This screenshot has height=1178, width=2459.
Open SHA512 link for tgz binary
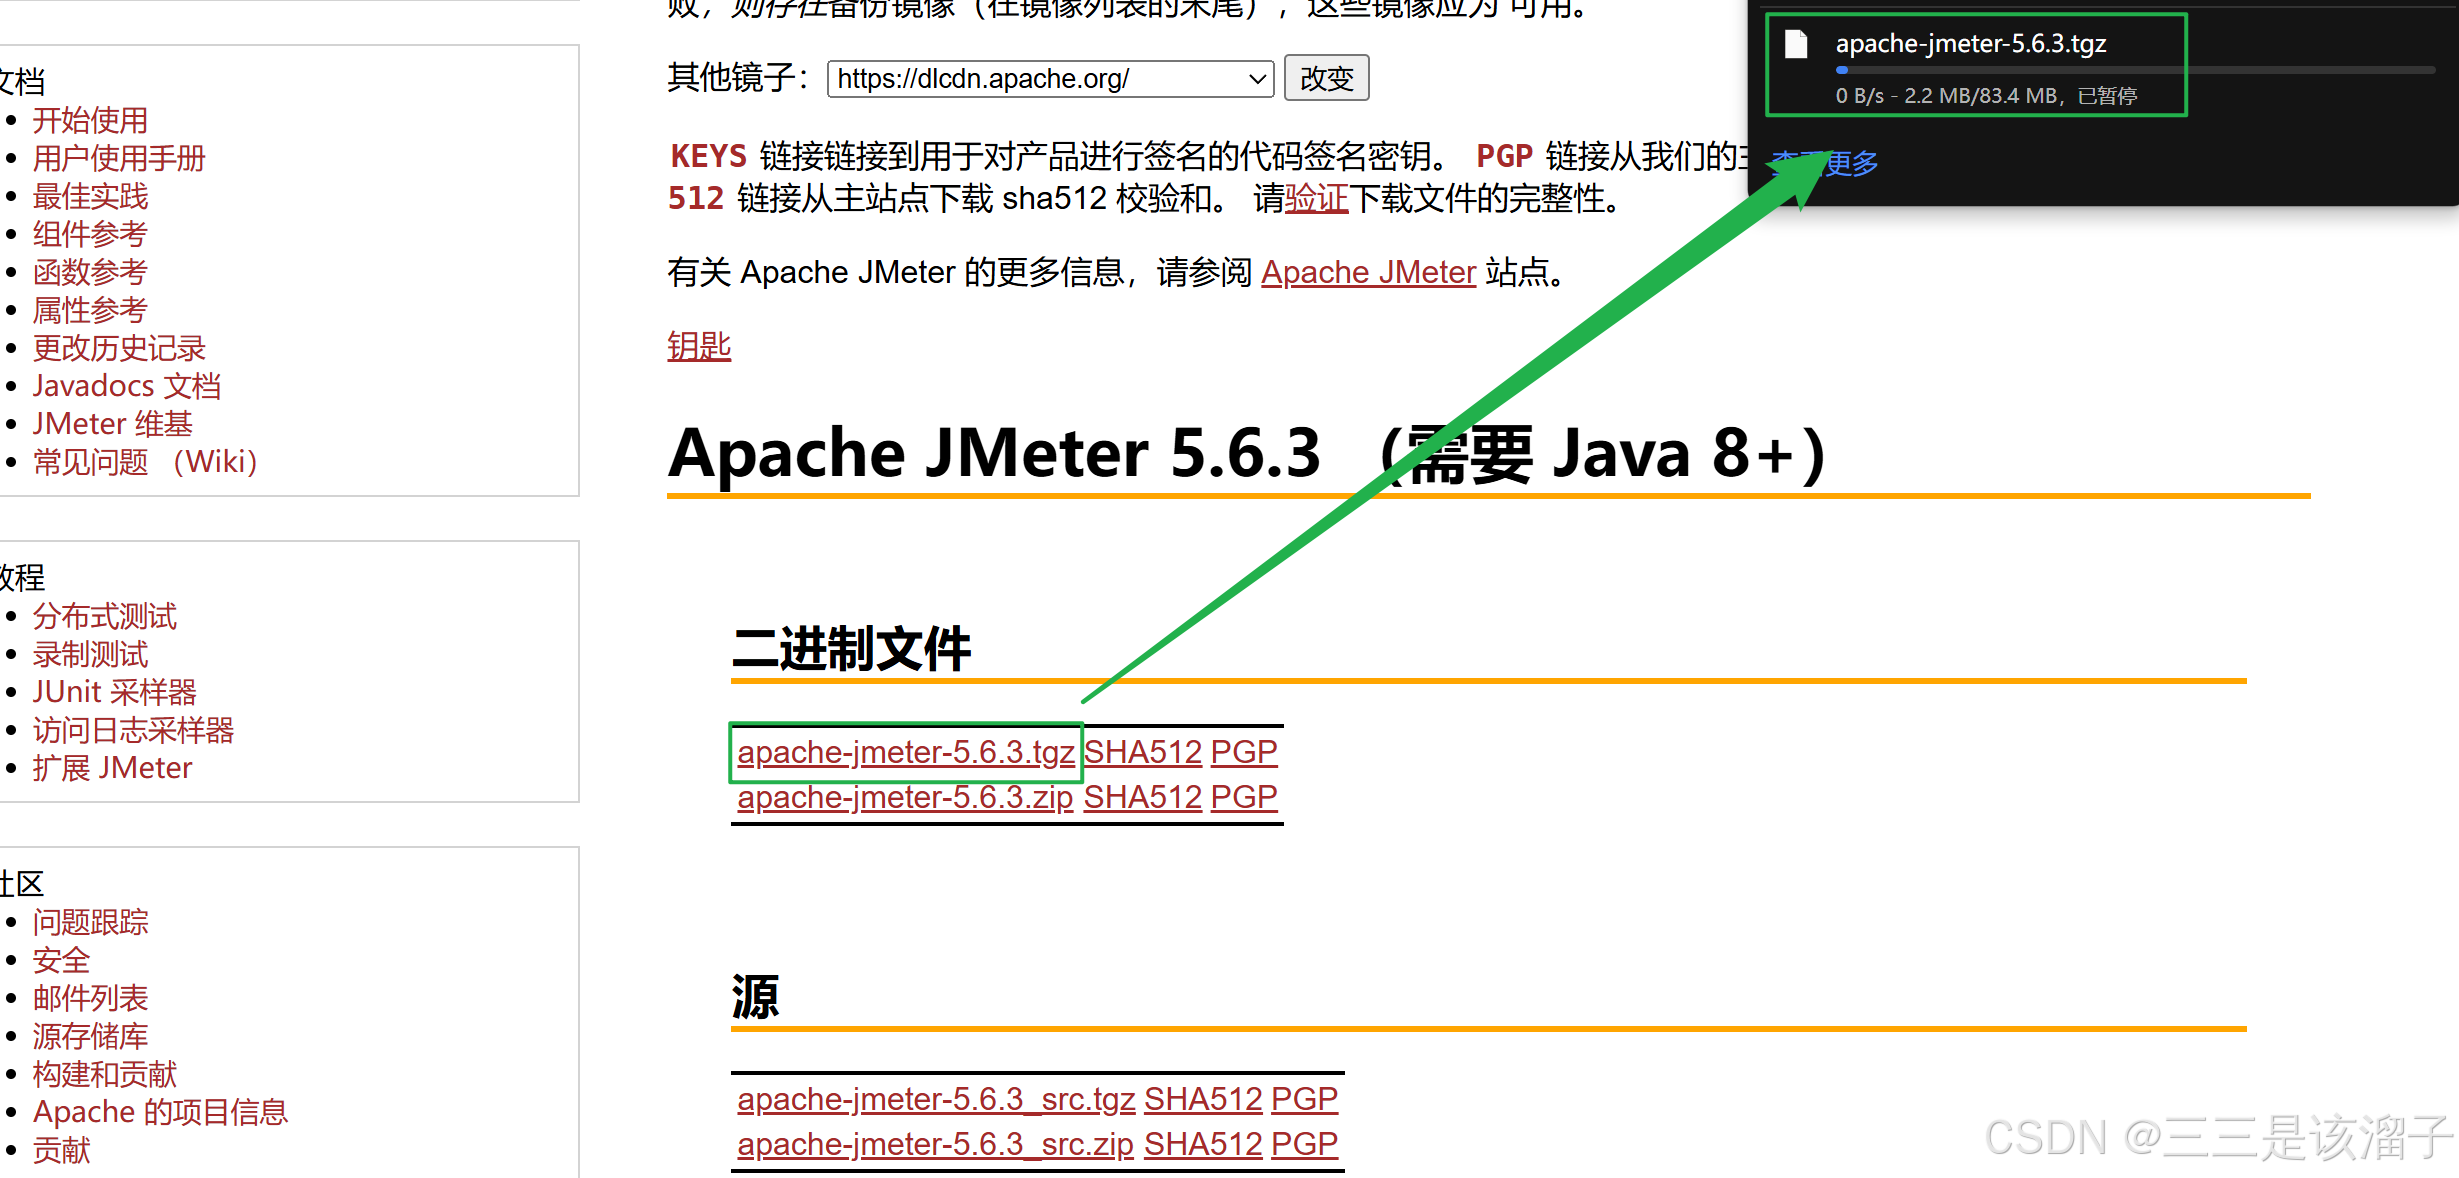1143,752
